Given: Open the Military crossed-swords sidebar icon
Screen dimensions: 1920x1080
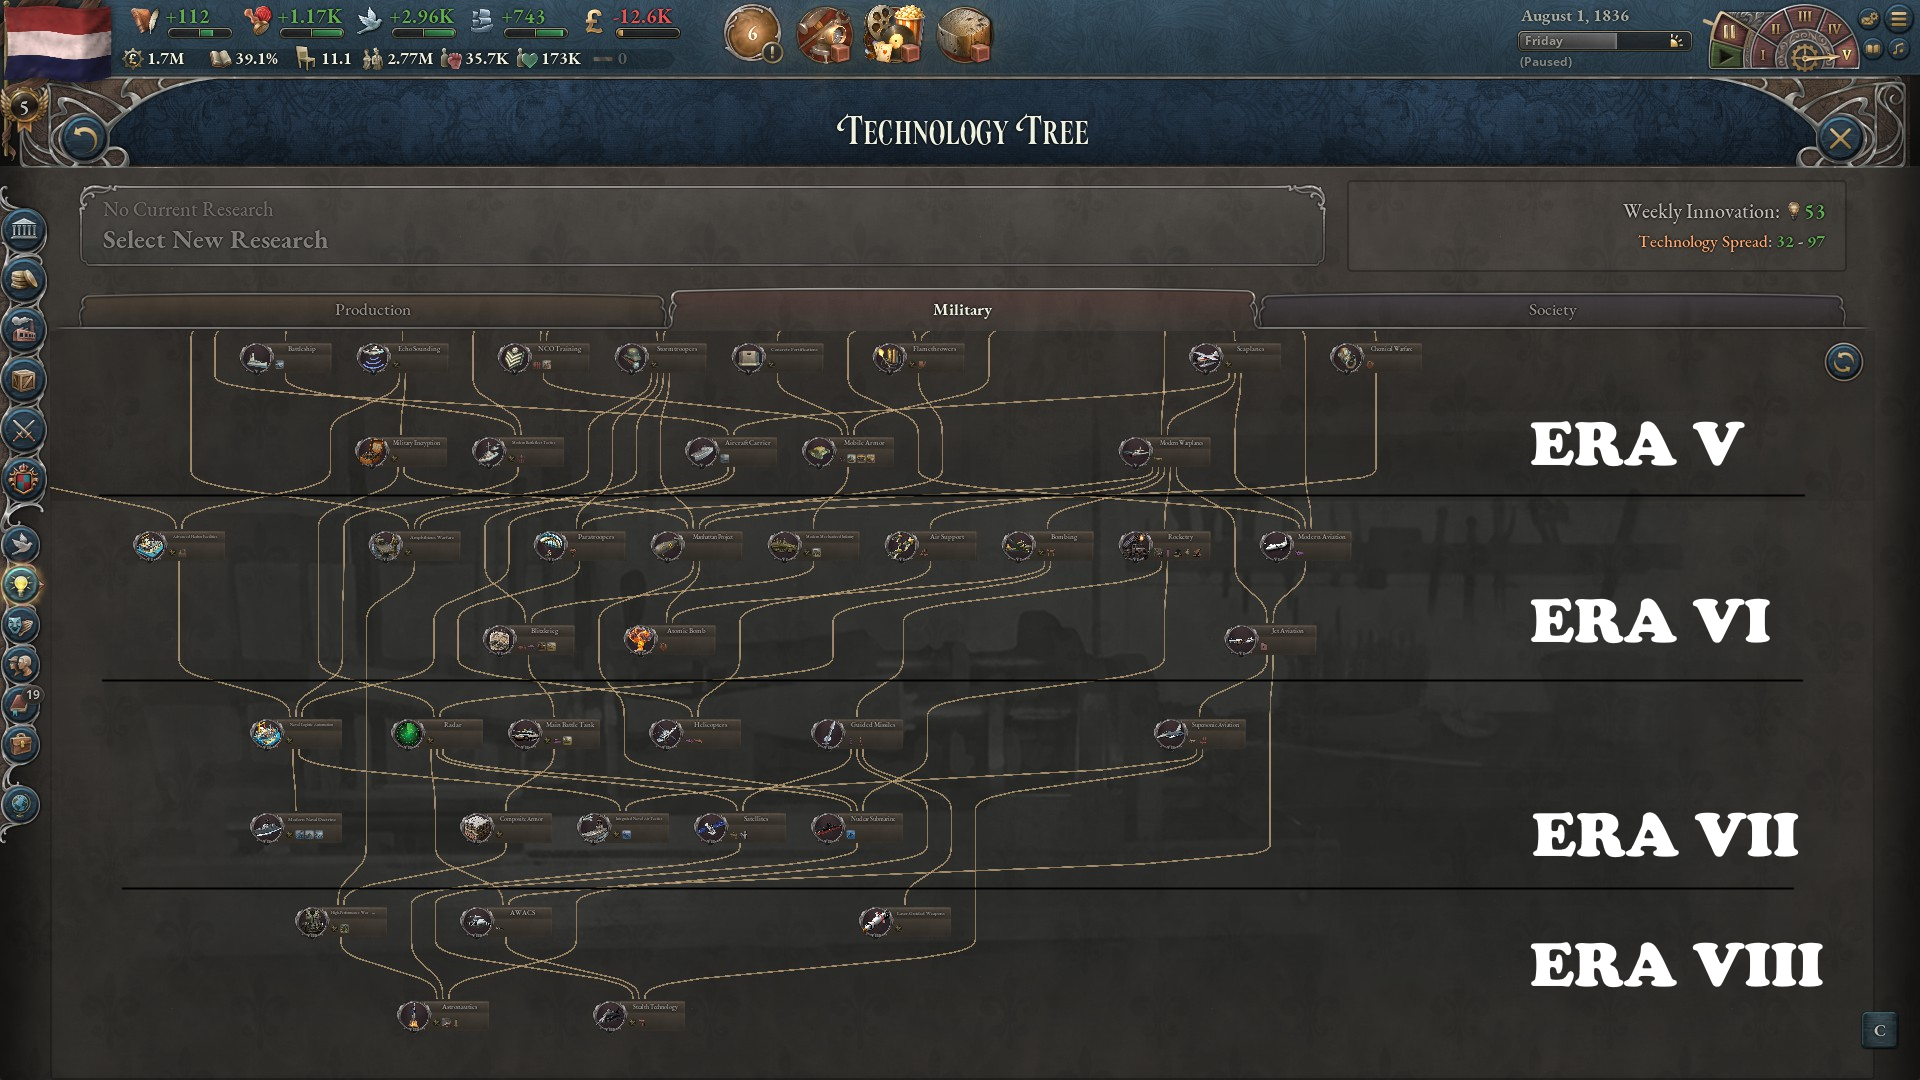Looking at the screenshot, I should pos(24,431).
